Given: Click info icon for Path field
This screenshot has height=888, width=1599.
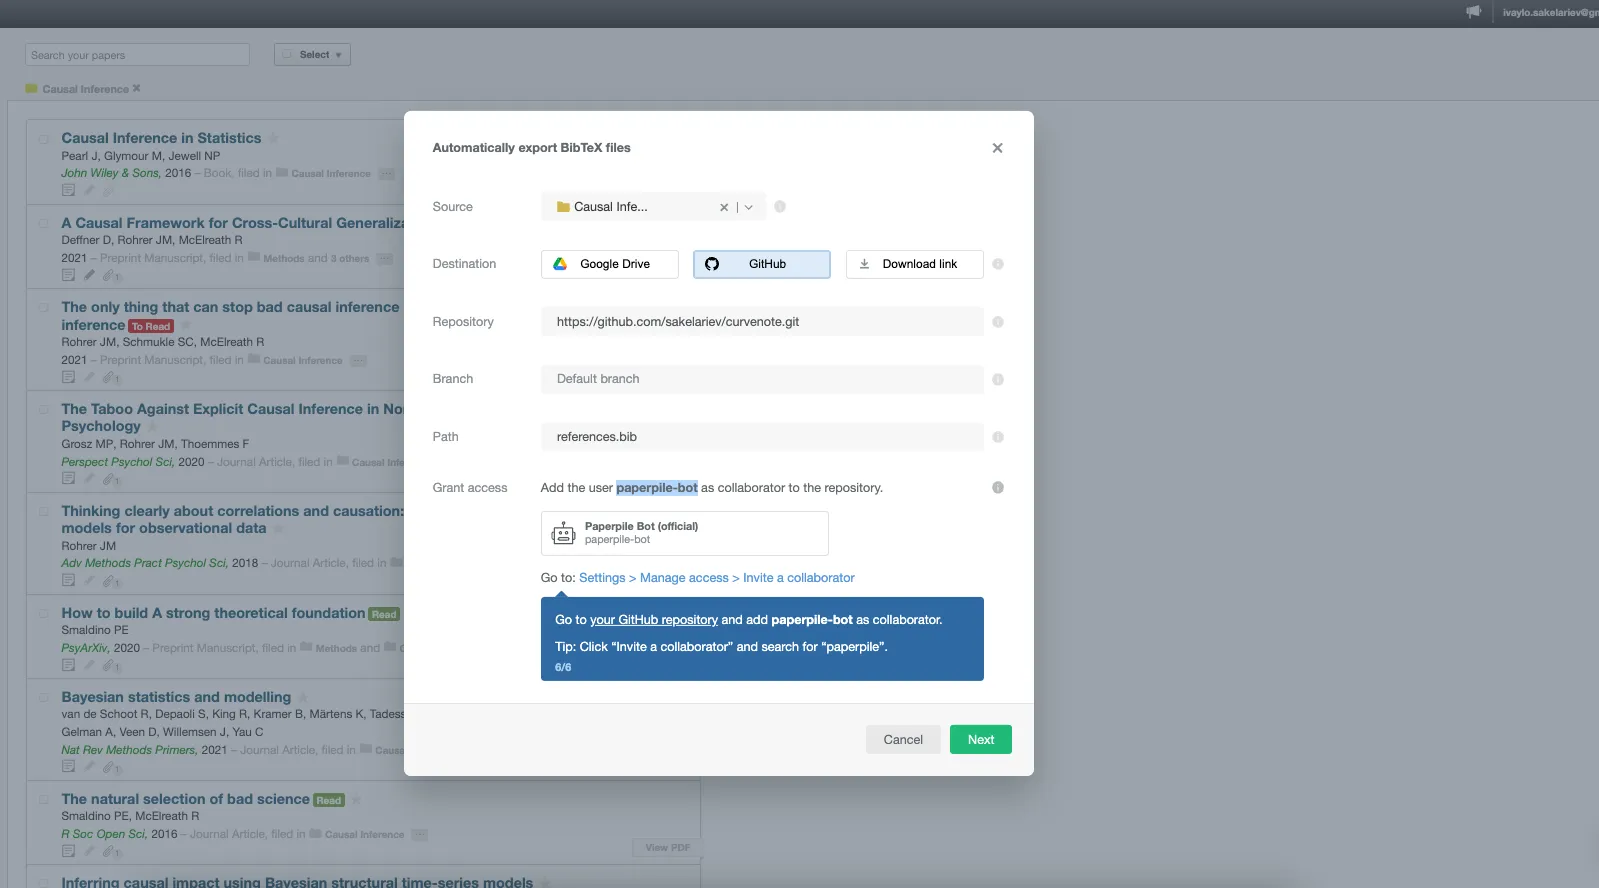Looking at the screenshot, I should [998, 437].
